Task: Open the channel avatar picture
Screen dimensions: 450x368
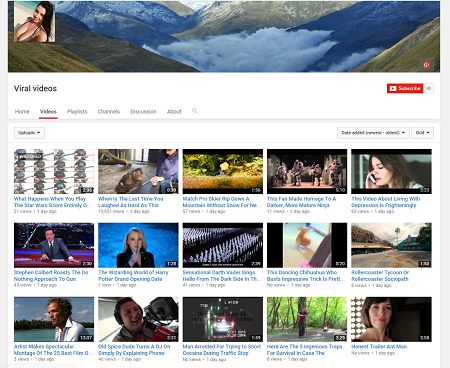Action: tap(35, 22)
